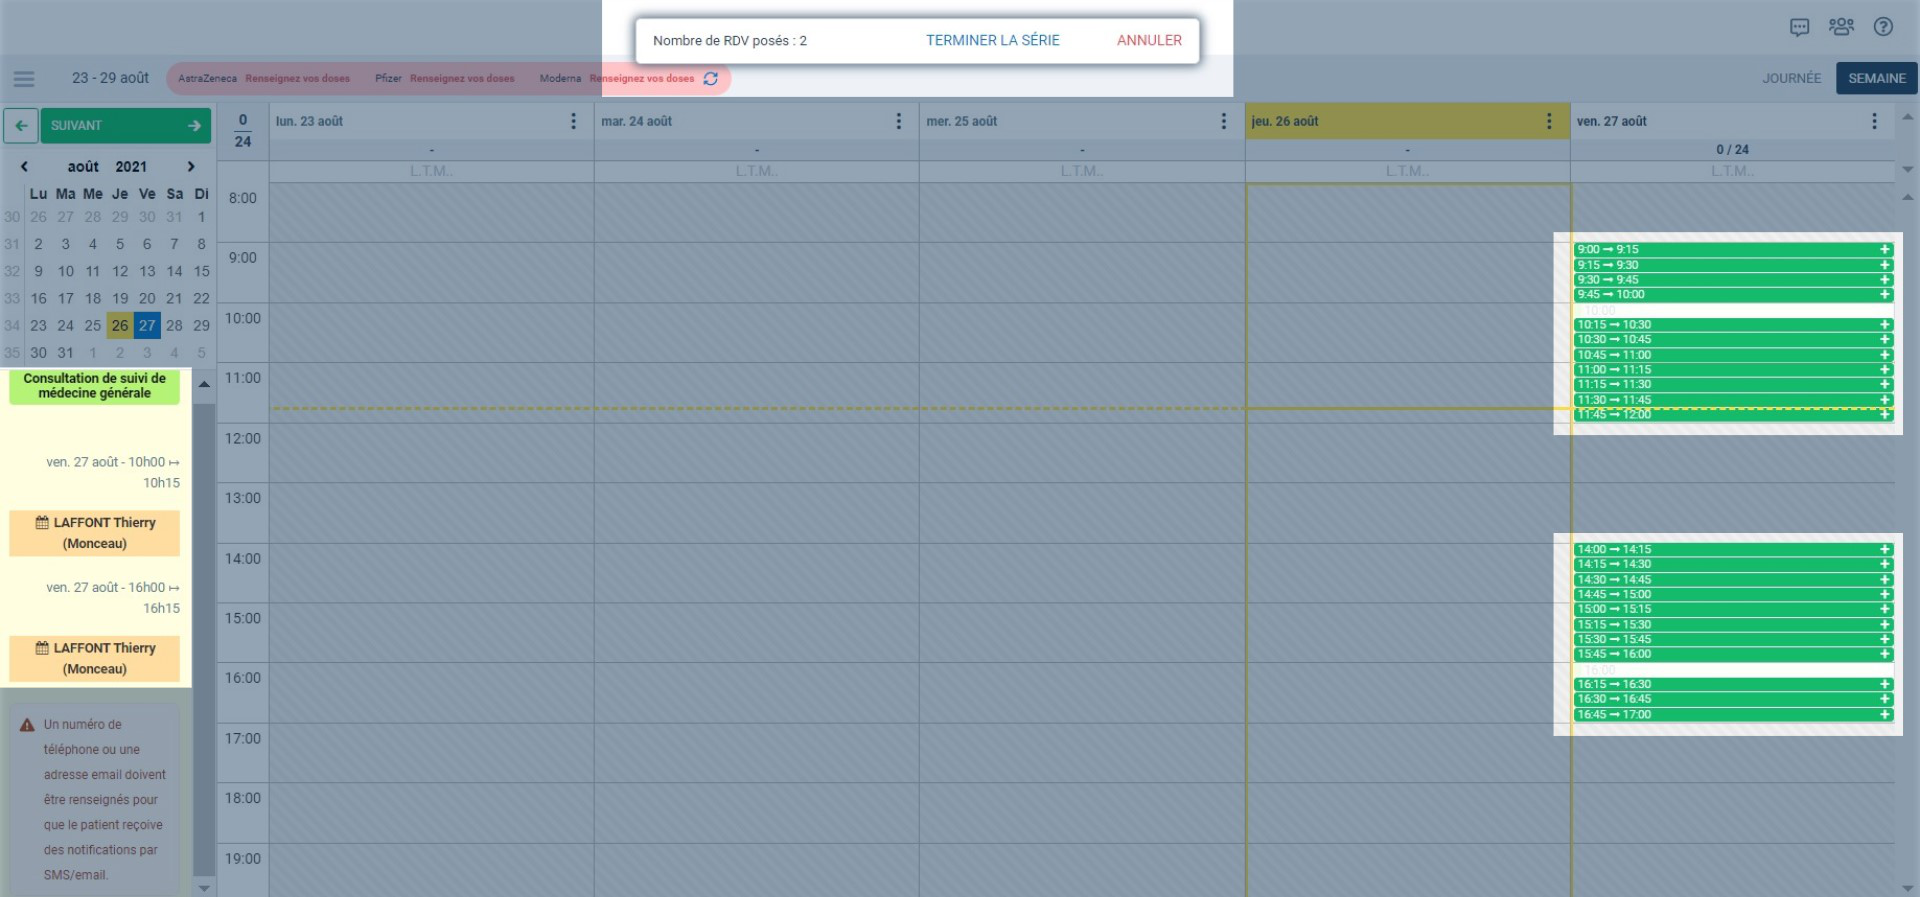Click TERMINER LA SÉRIE
1920x897 pixels.
point(992,40)
